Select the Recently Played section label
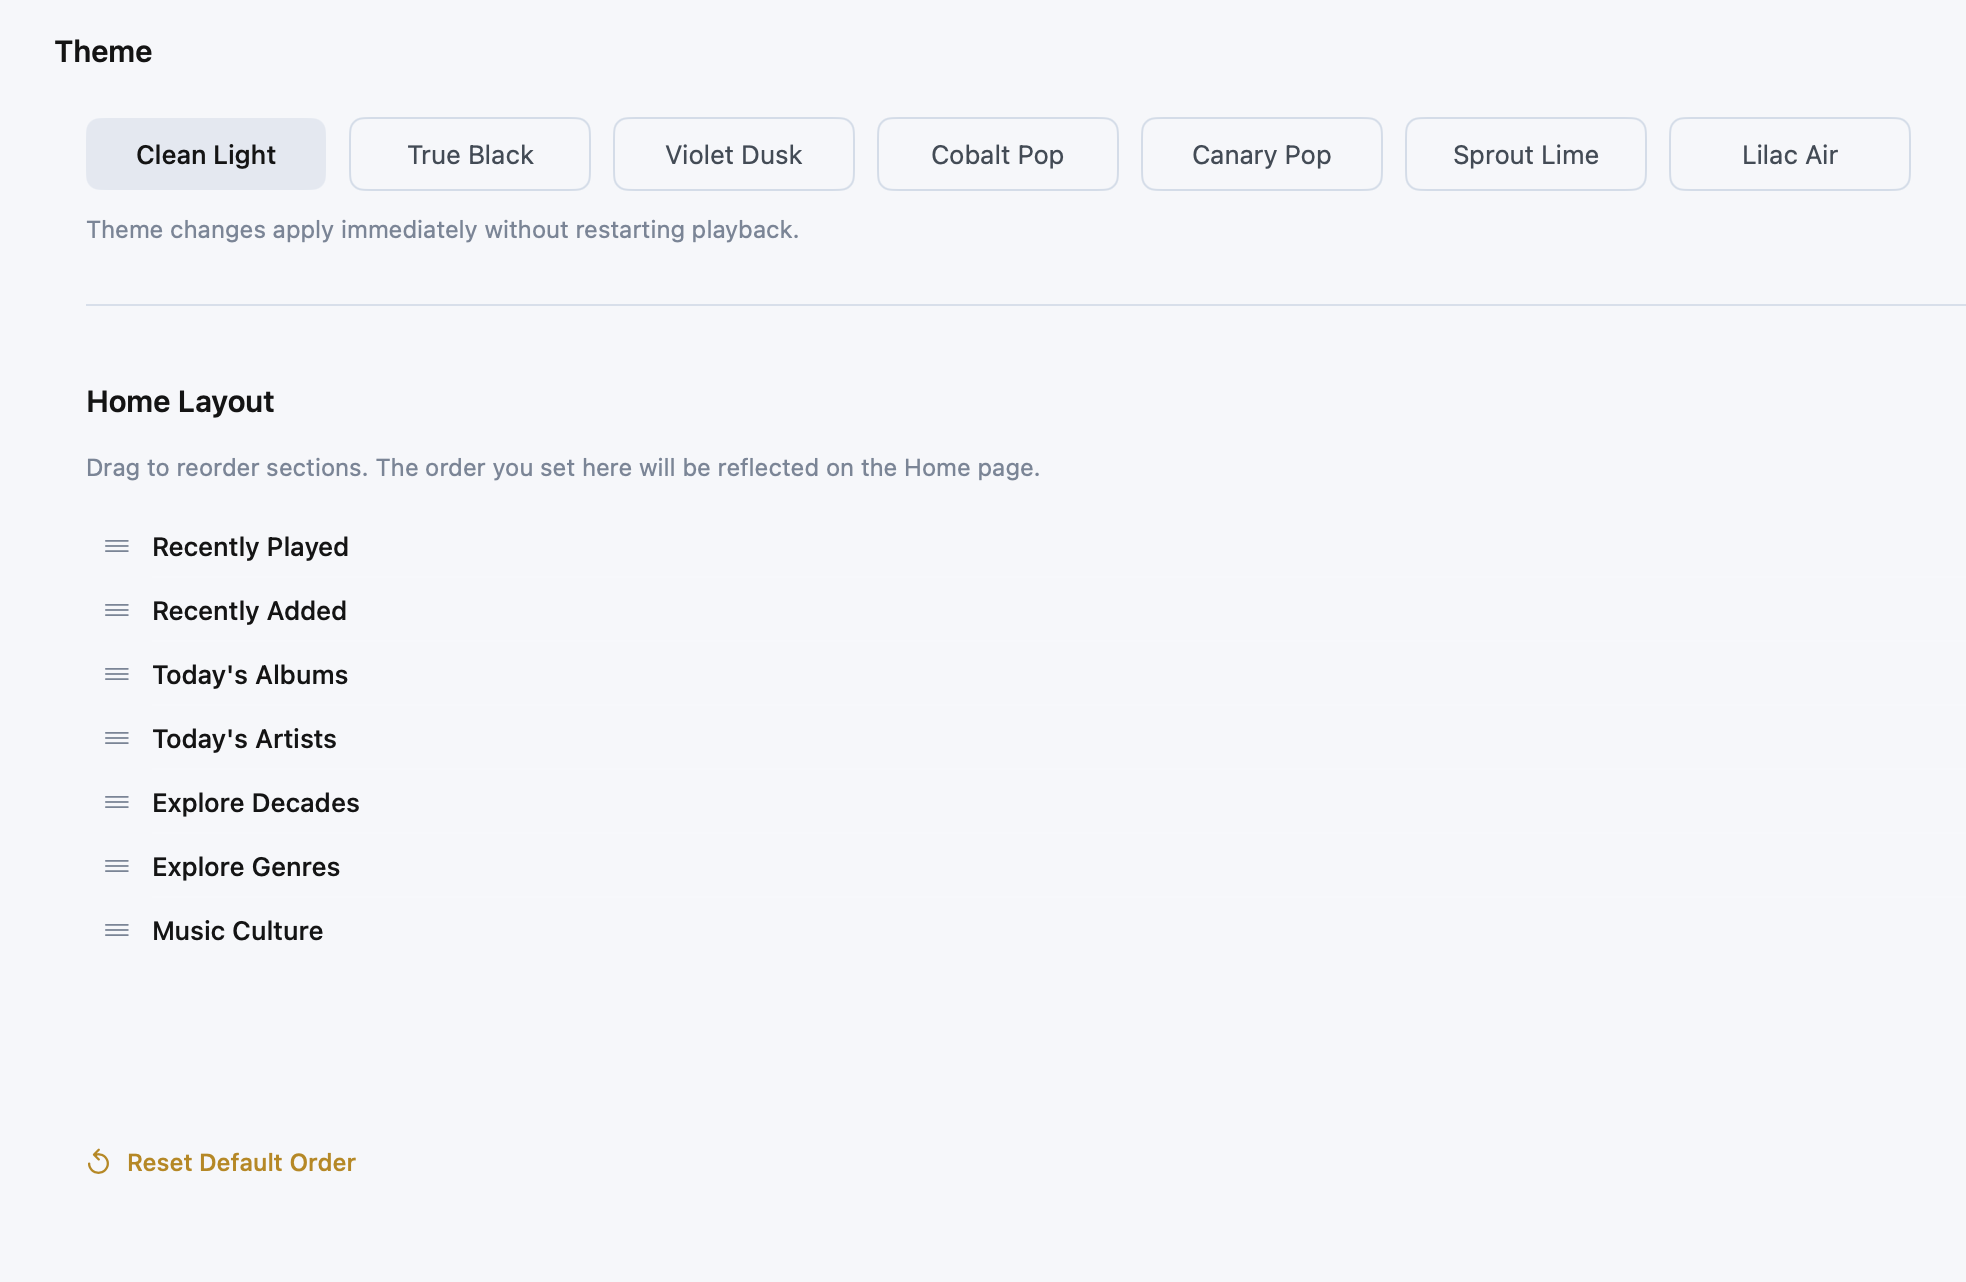This screenshot has width=1966, height=1282. (250, 547)
